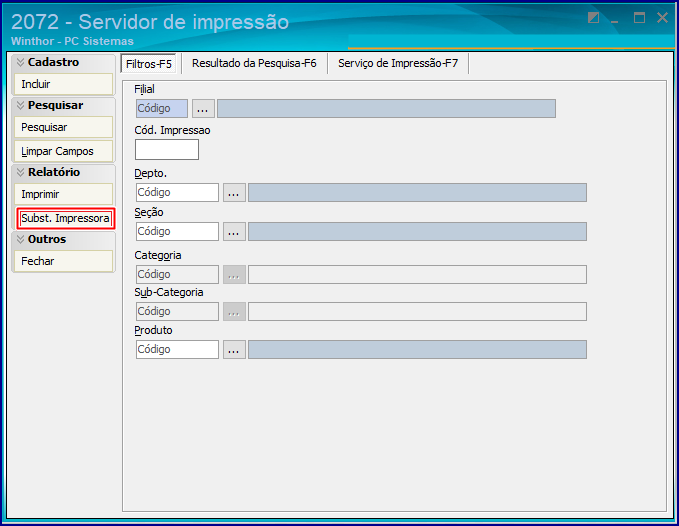Open Filial lookup ellipsis button
679x526 pixels.
[x=203, y=108]
